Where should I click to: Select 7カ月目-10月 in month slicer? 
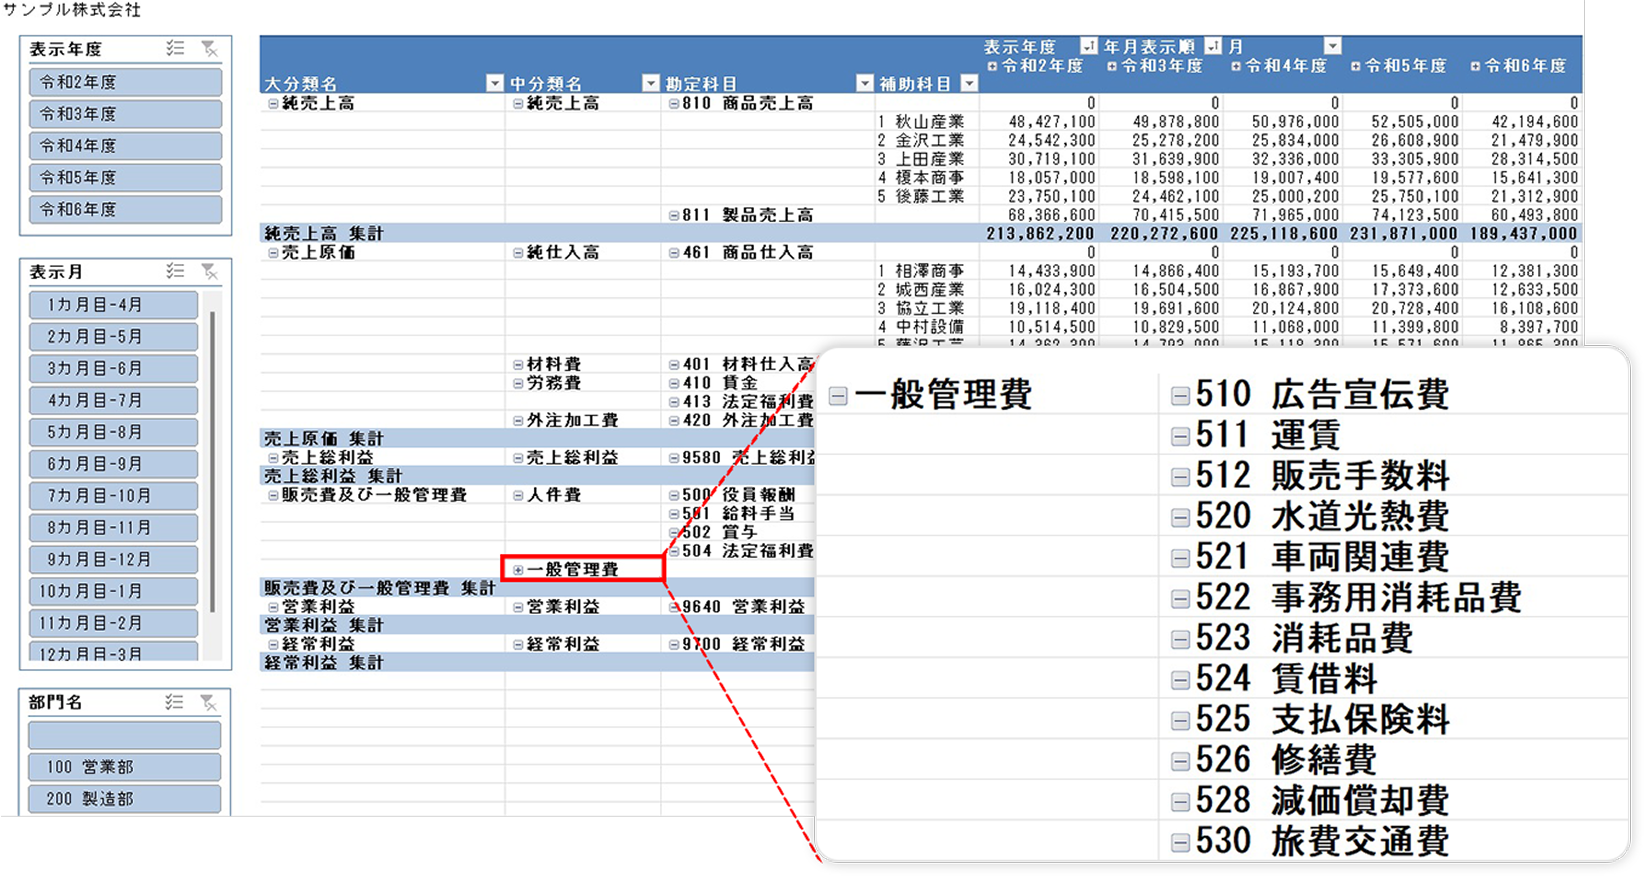click(x=113, y=496)
